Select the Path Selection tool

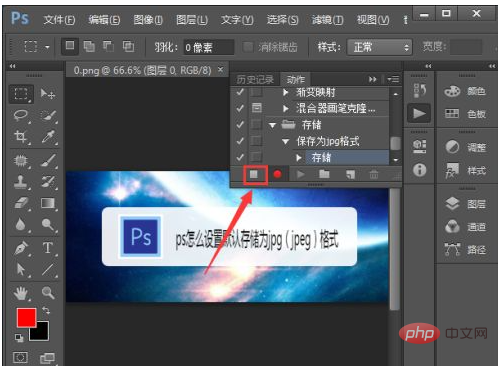[21, 269]
